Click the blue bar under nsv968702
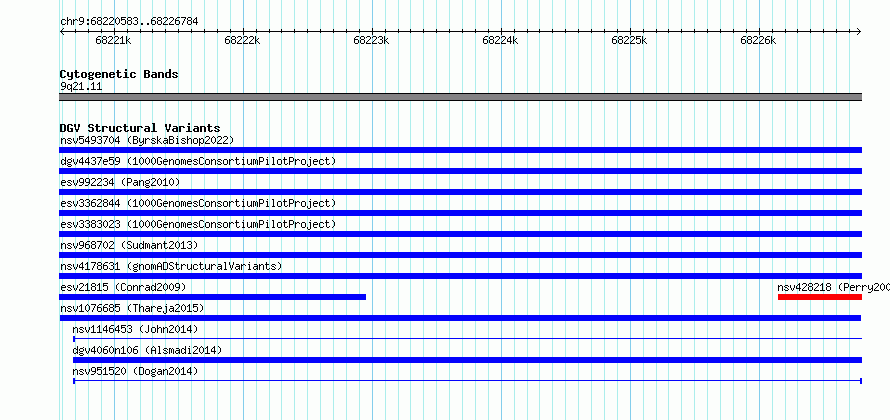 point(460,255)
